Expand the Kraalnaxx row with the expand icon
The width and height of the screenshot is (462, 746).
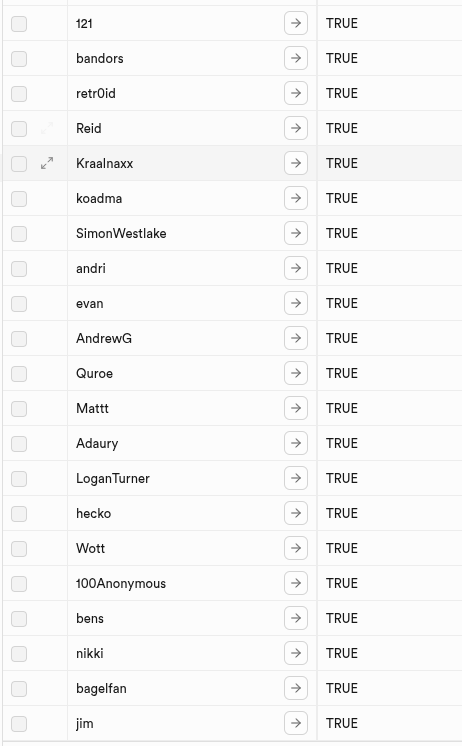[x=47, y=163]
